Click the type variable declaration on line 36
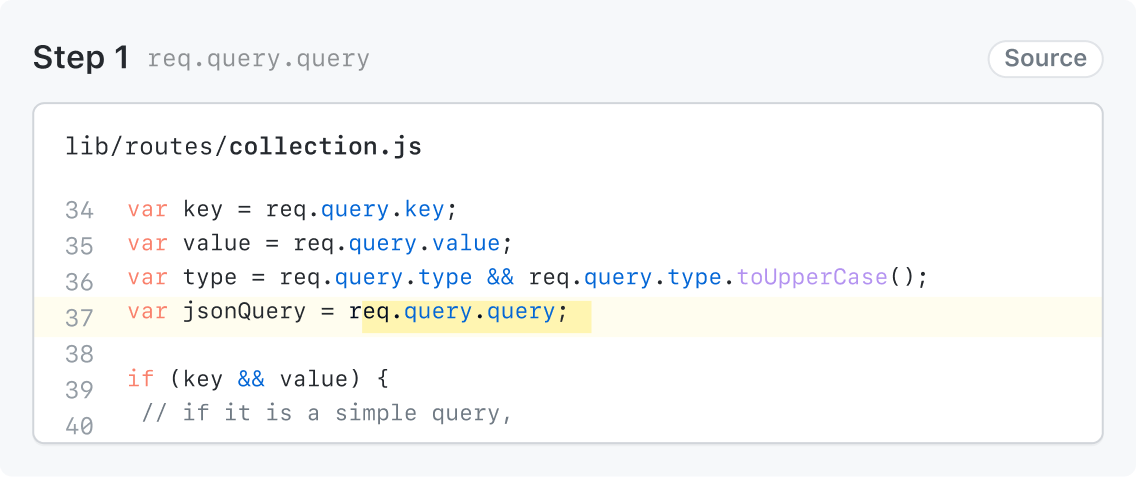 click(x=210, y=276)
